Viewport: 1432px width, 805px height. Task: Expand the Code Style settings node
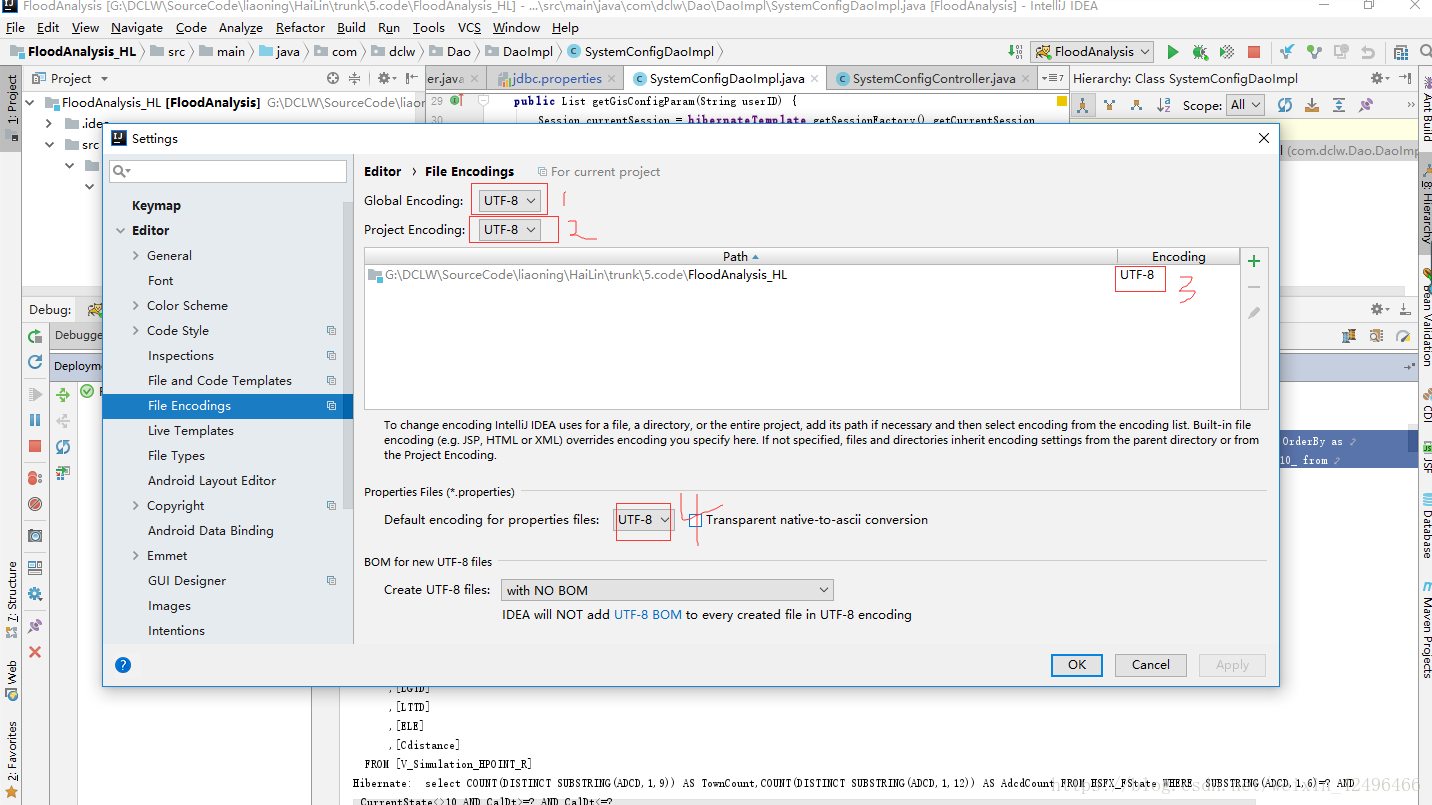(x=136, y=331)
